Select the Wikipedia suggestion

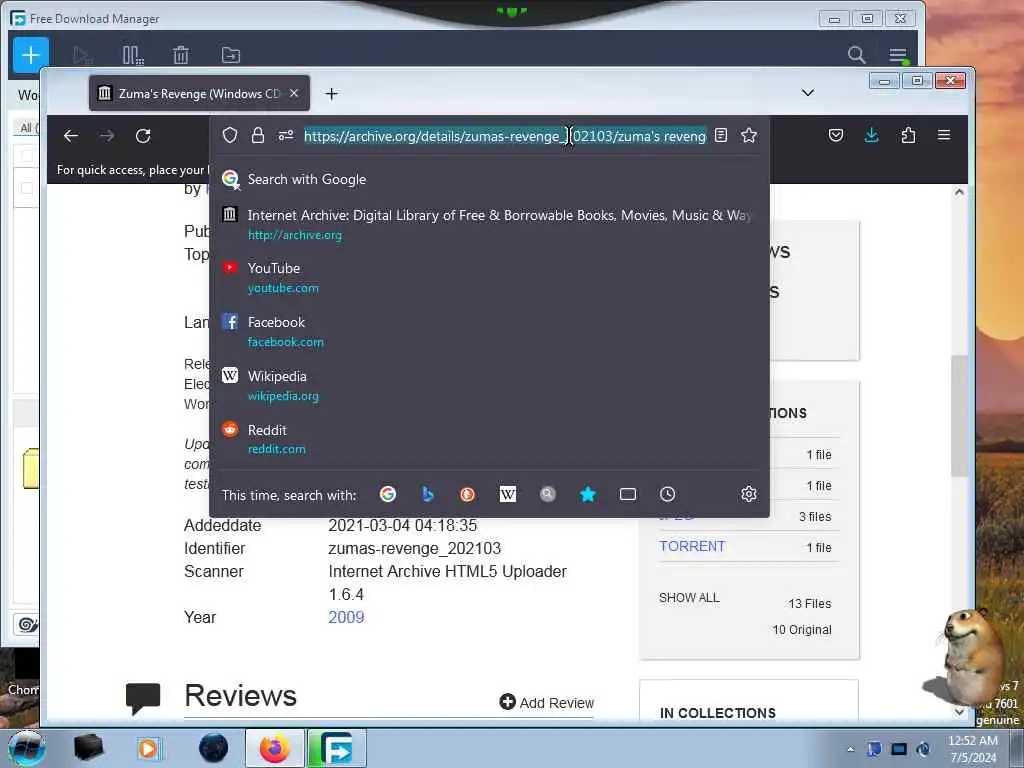(489, 385)
